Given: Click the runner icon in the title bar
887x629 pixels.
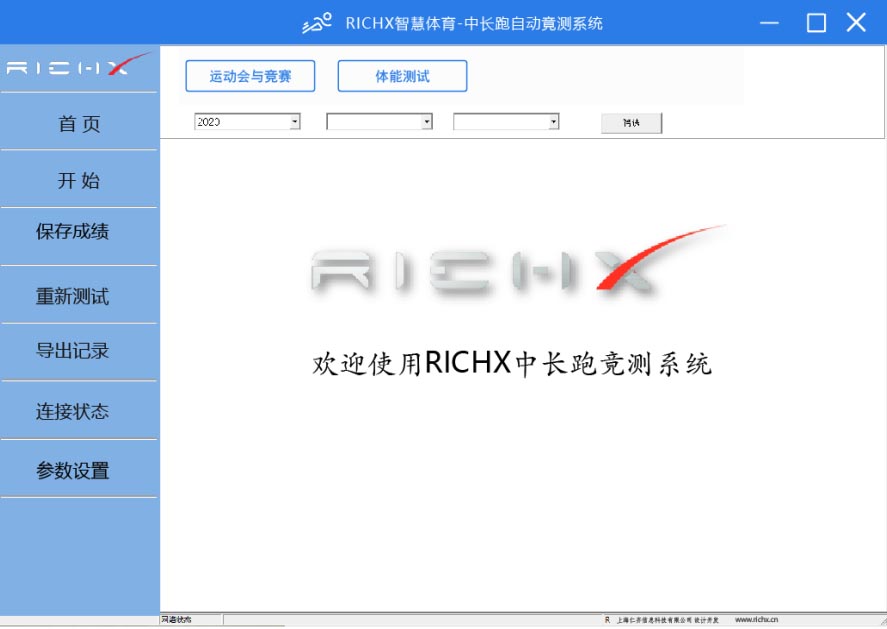Looking at the screenshot, I should (x=317, y=23).
